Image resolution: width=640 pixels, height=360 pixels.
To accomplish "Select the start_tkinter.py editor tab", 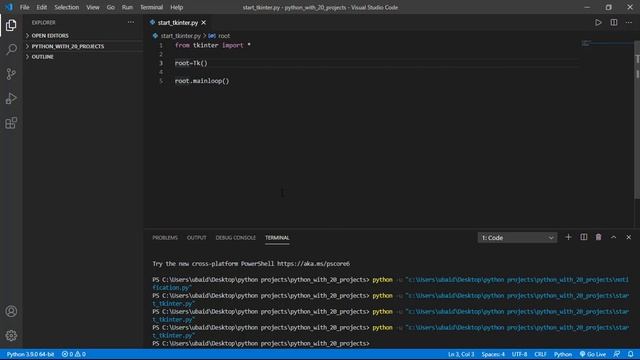I will 178,23.
